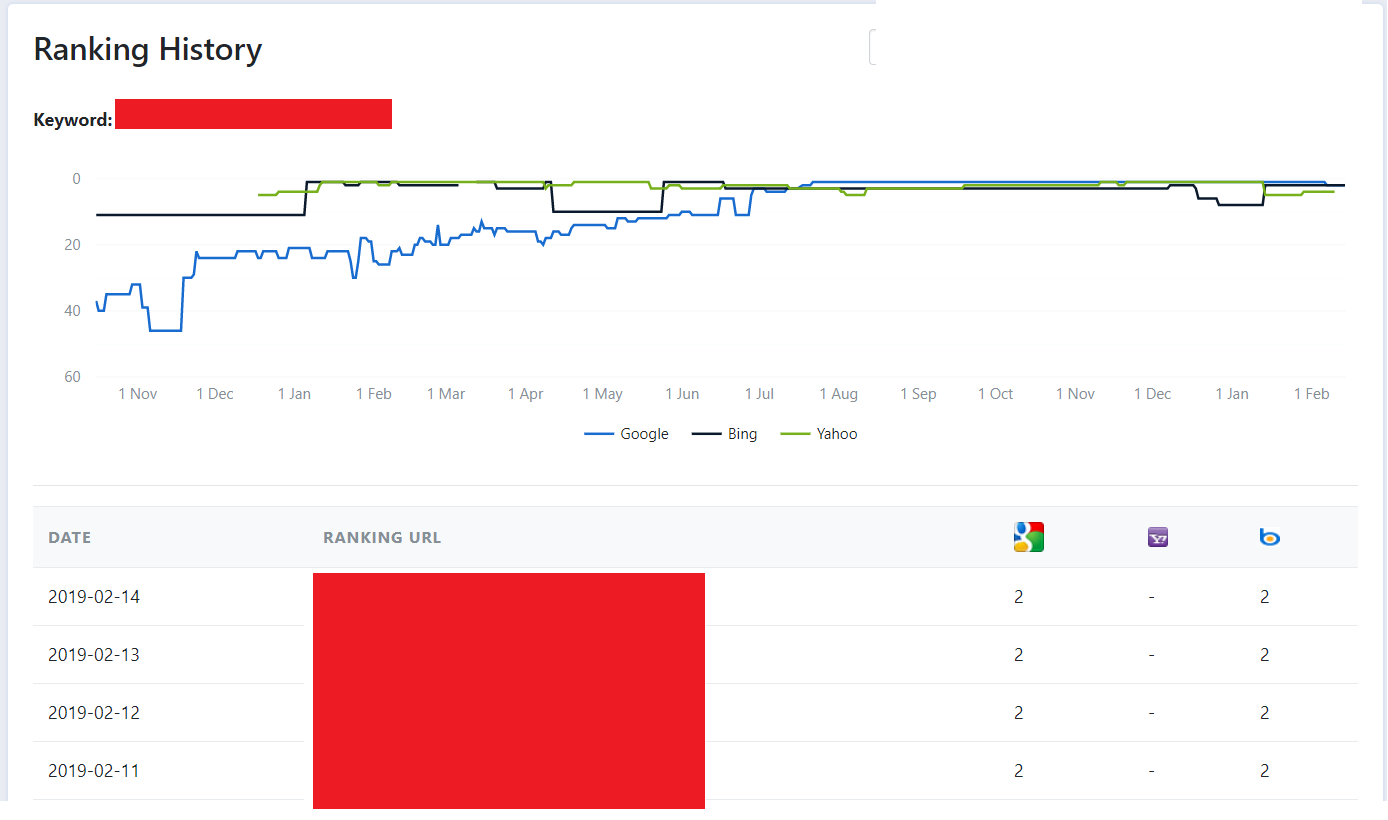Select the 2019-02-13 date row
The height and width of the screenshot is (820, 1388).
coord(695,655)
